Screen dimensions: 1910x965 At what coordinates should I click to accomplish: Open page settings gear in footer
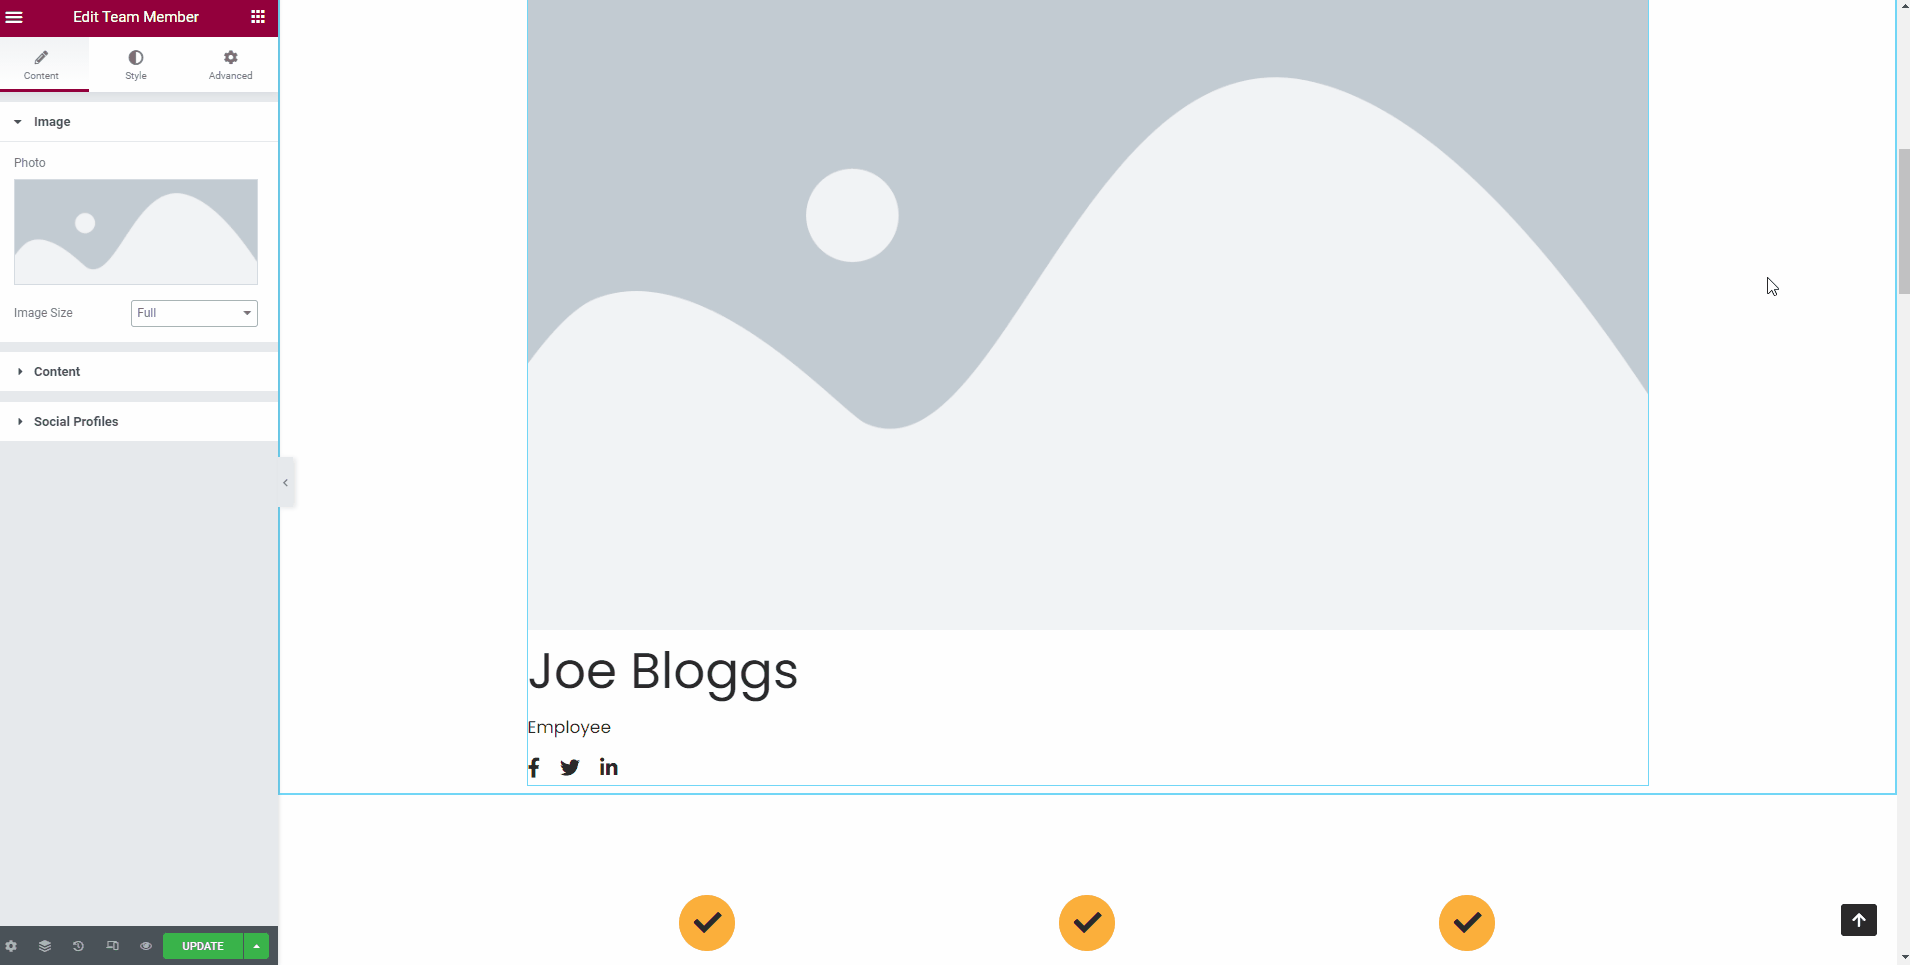[11, 946]
